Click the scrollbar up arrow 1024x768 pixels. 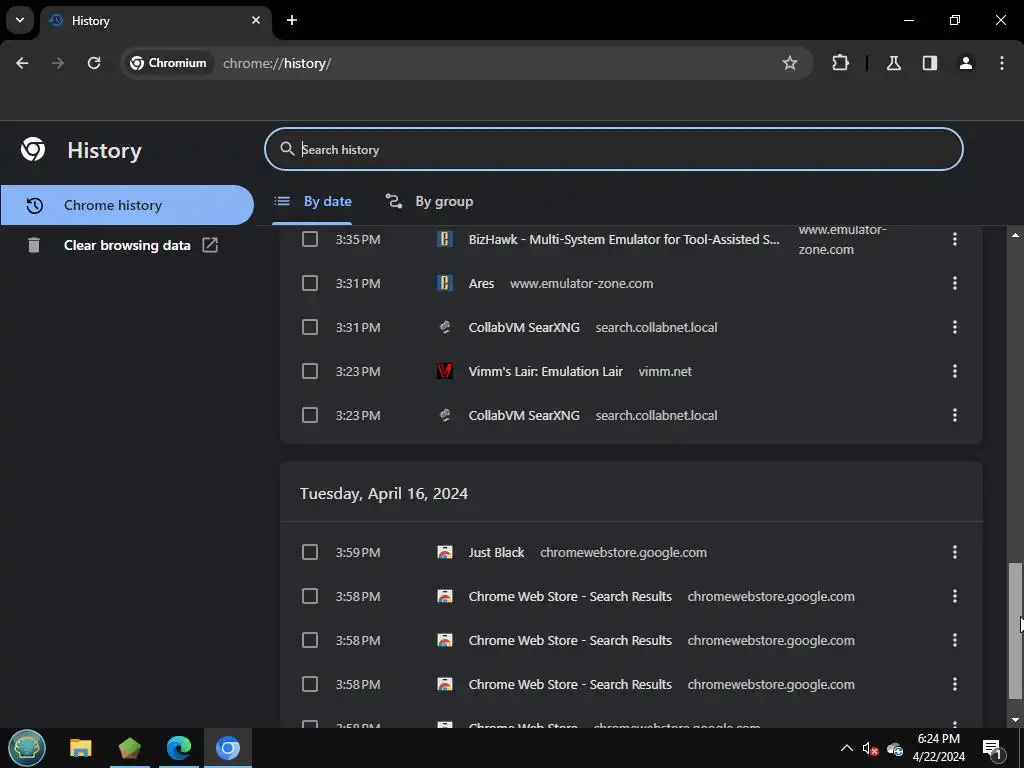[1015, 234]
